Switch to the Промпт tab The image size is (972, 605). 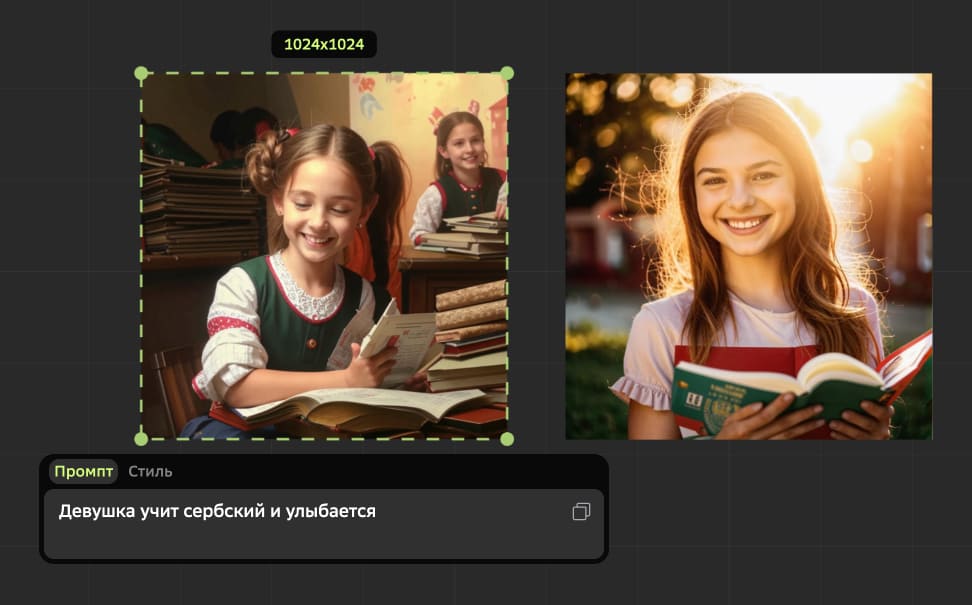83,471
